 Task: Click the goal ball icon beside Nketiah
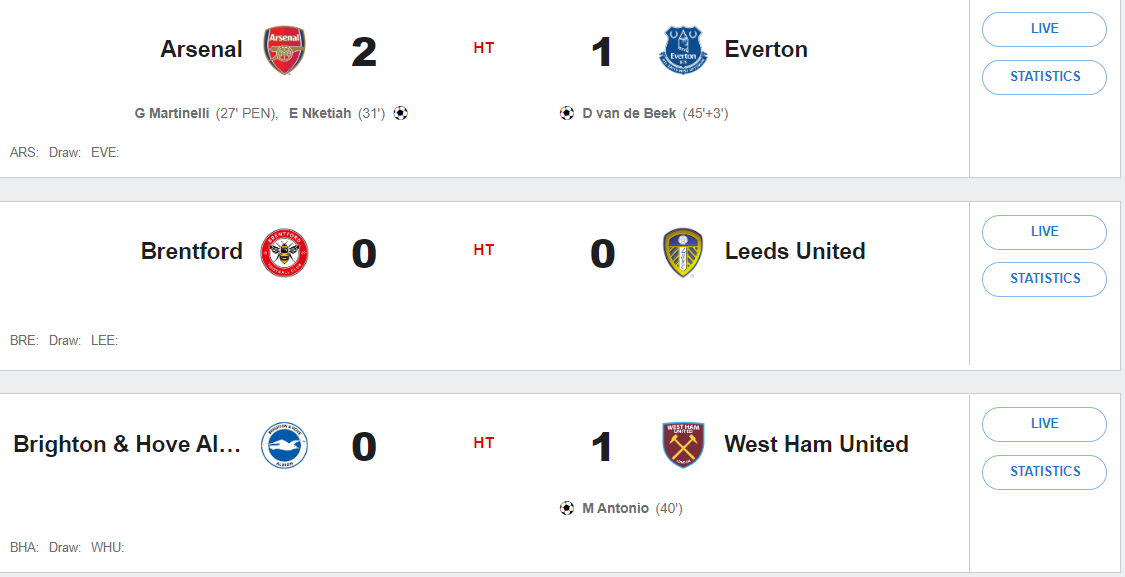click(401, 114)
